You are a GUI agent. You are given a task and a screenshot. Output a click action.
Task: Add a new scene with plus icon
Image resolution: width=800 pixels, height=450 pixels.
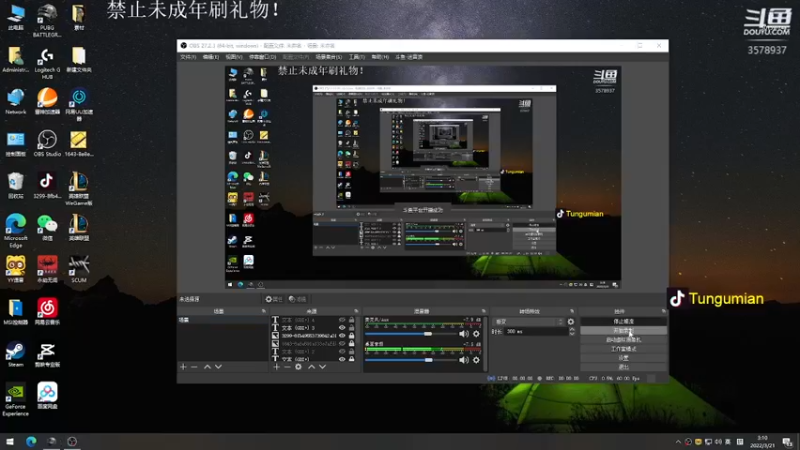tap(183, 367)
